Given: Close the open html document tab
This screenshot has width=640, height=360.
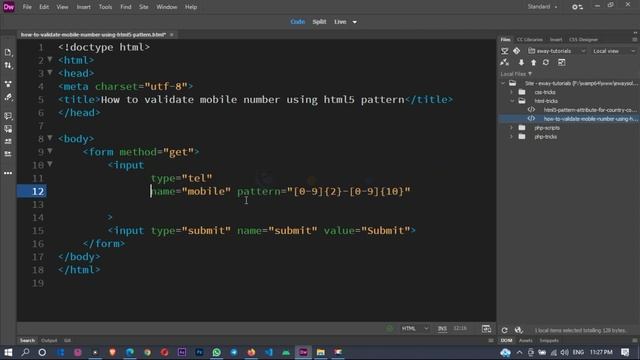Looking at the screenshot, I should (x=171, y=35).
